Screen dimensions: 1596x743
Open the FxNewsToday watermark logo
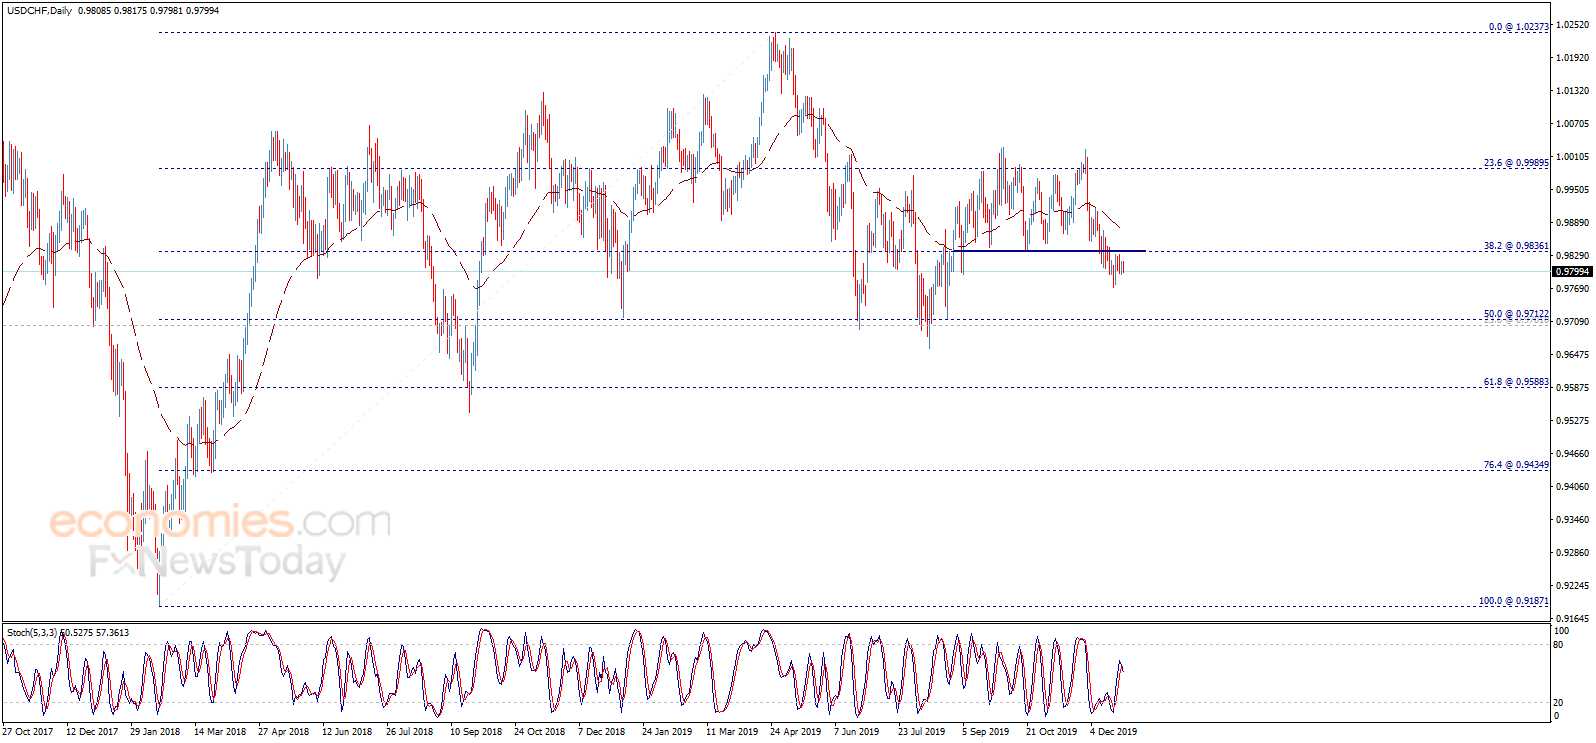click(x=217, y=562)
